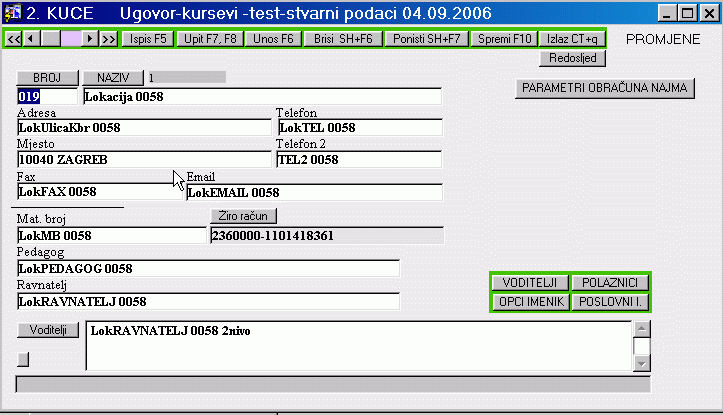The height and width of the screenshot is (415, 723).
Task: Open Upit F7, F8 query
Action: 210,39
